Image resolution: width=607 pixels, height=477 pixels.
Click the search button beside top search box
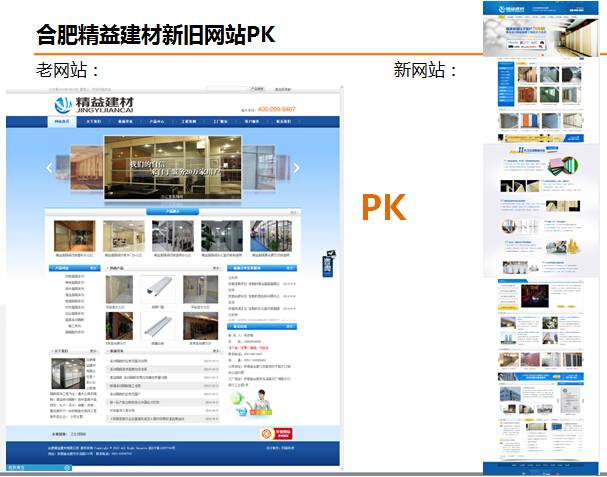[x=283, y=89]
